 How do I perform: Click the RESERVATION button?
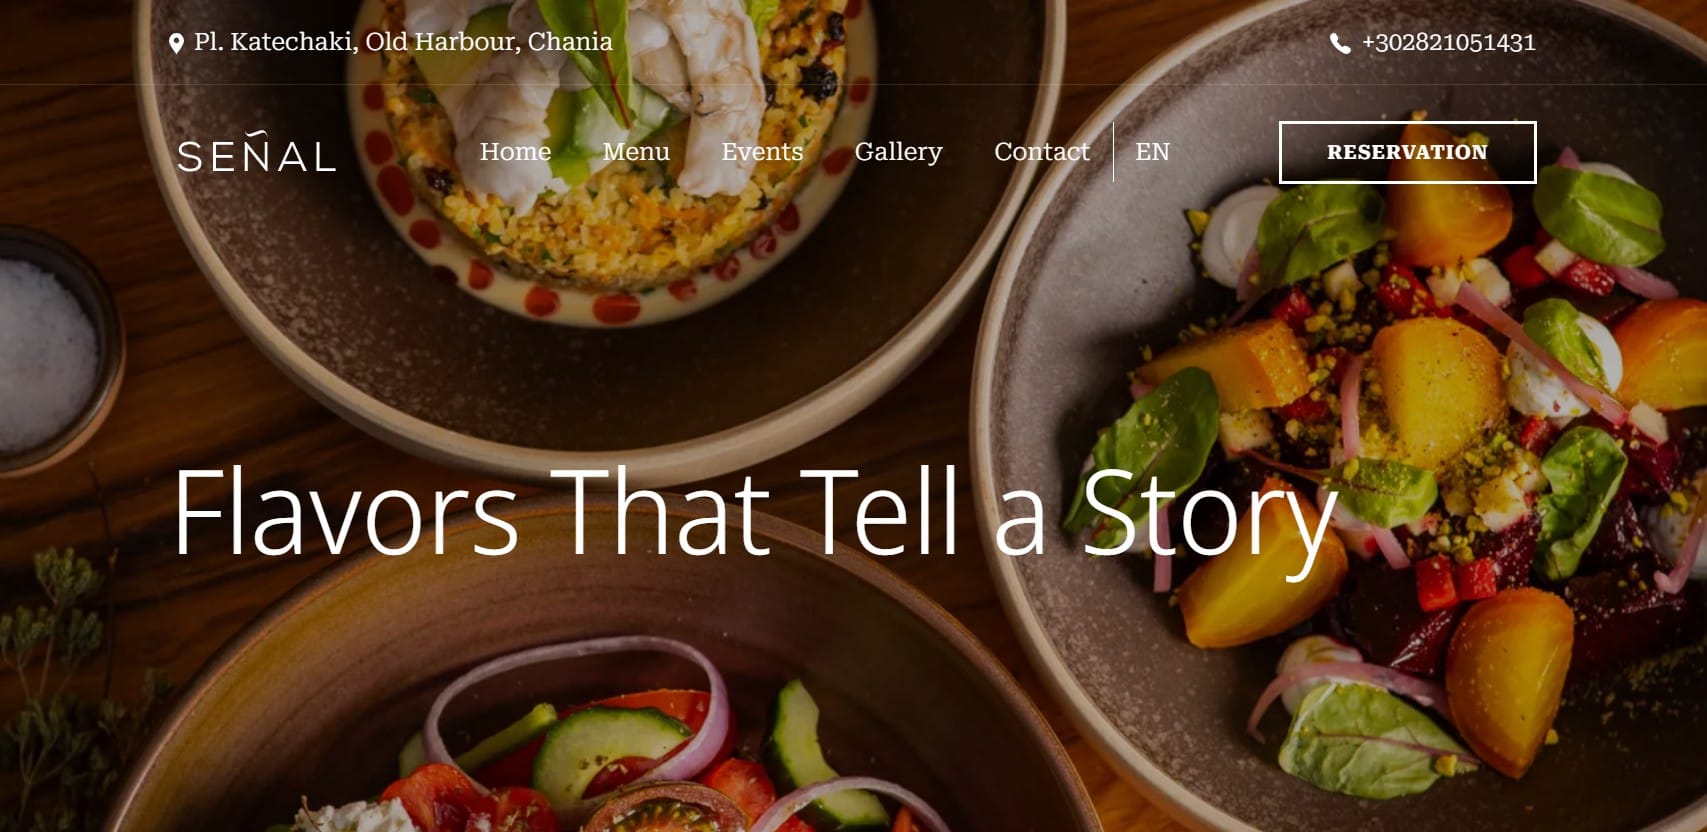pos(1407,152)
